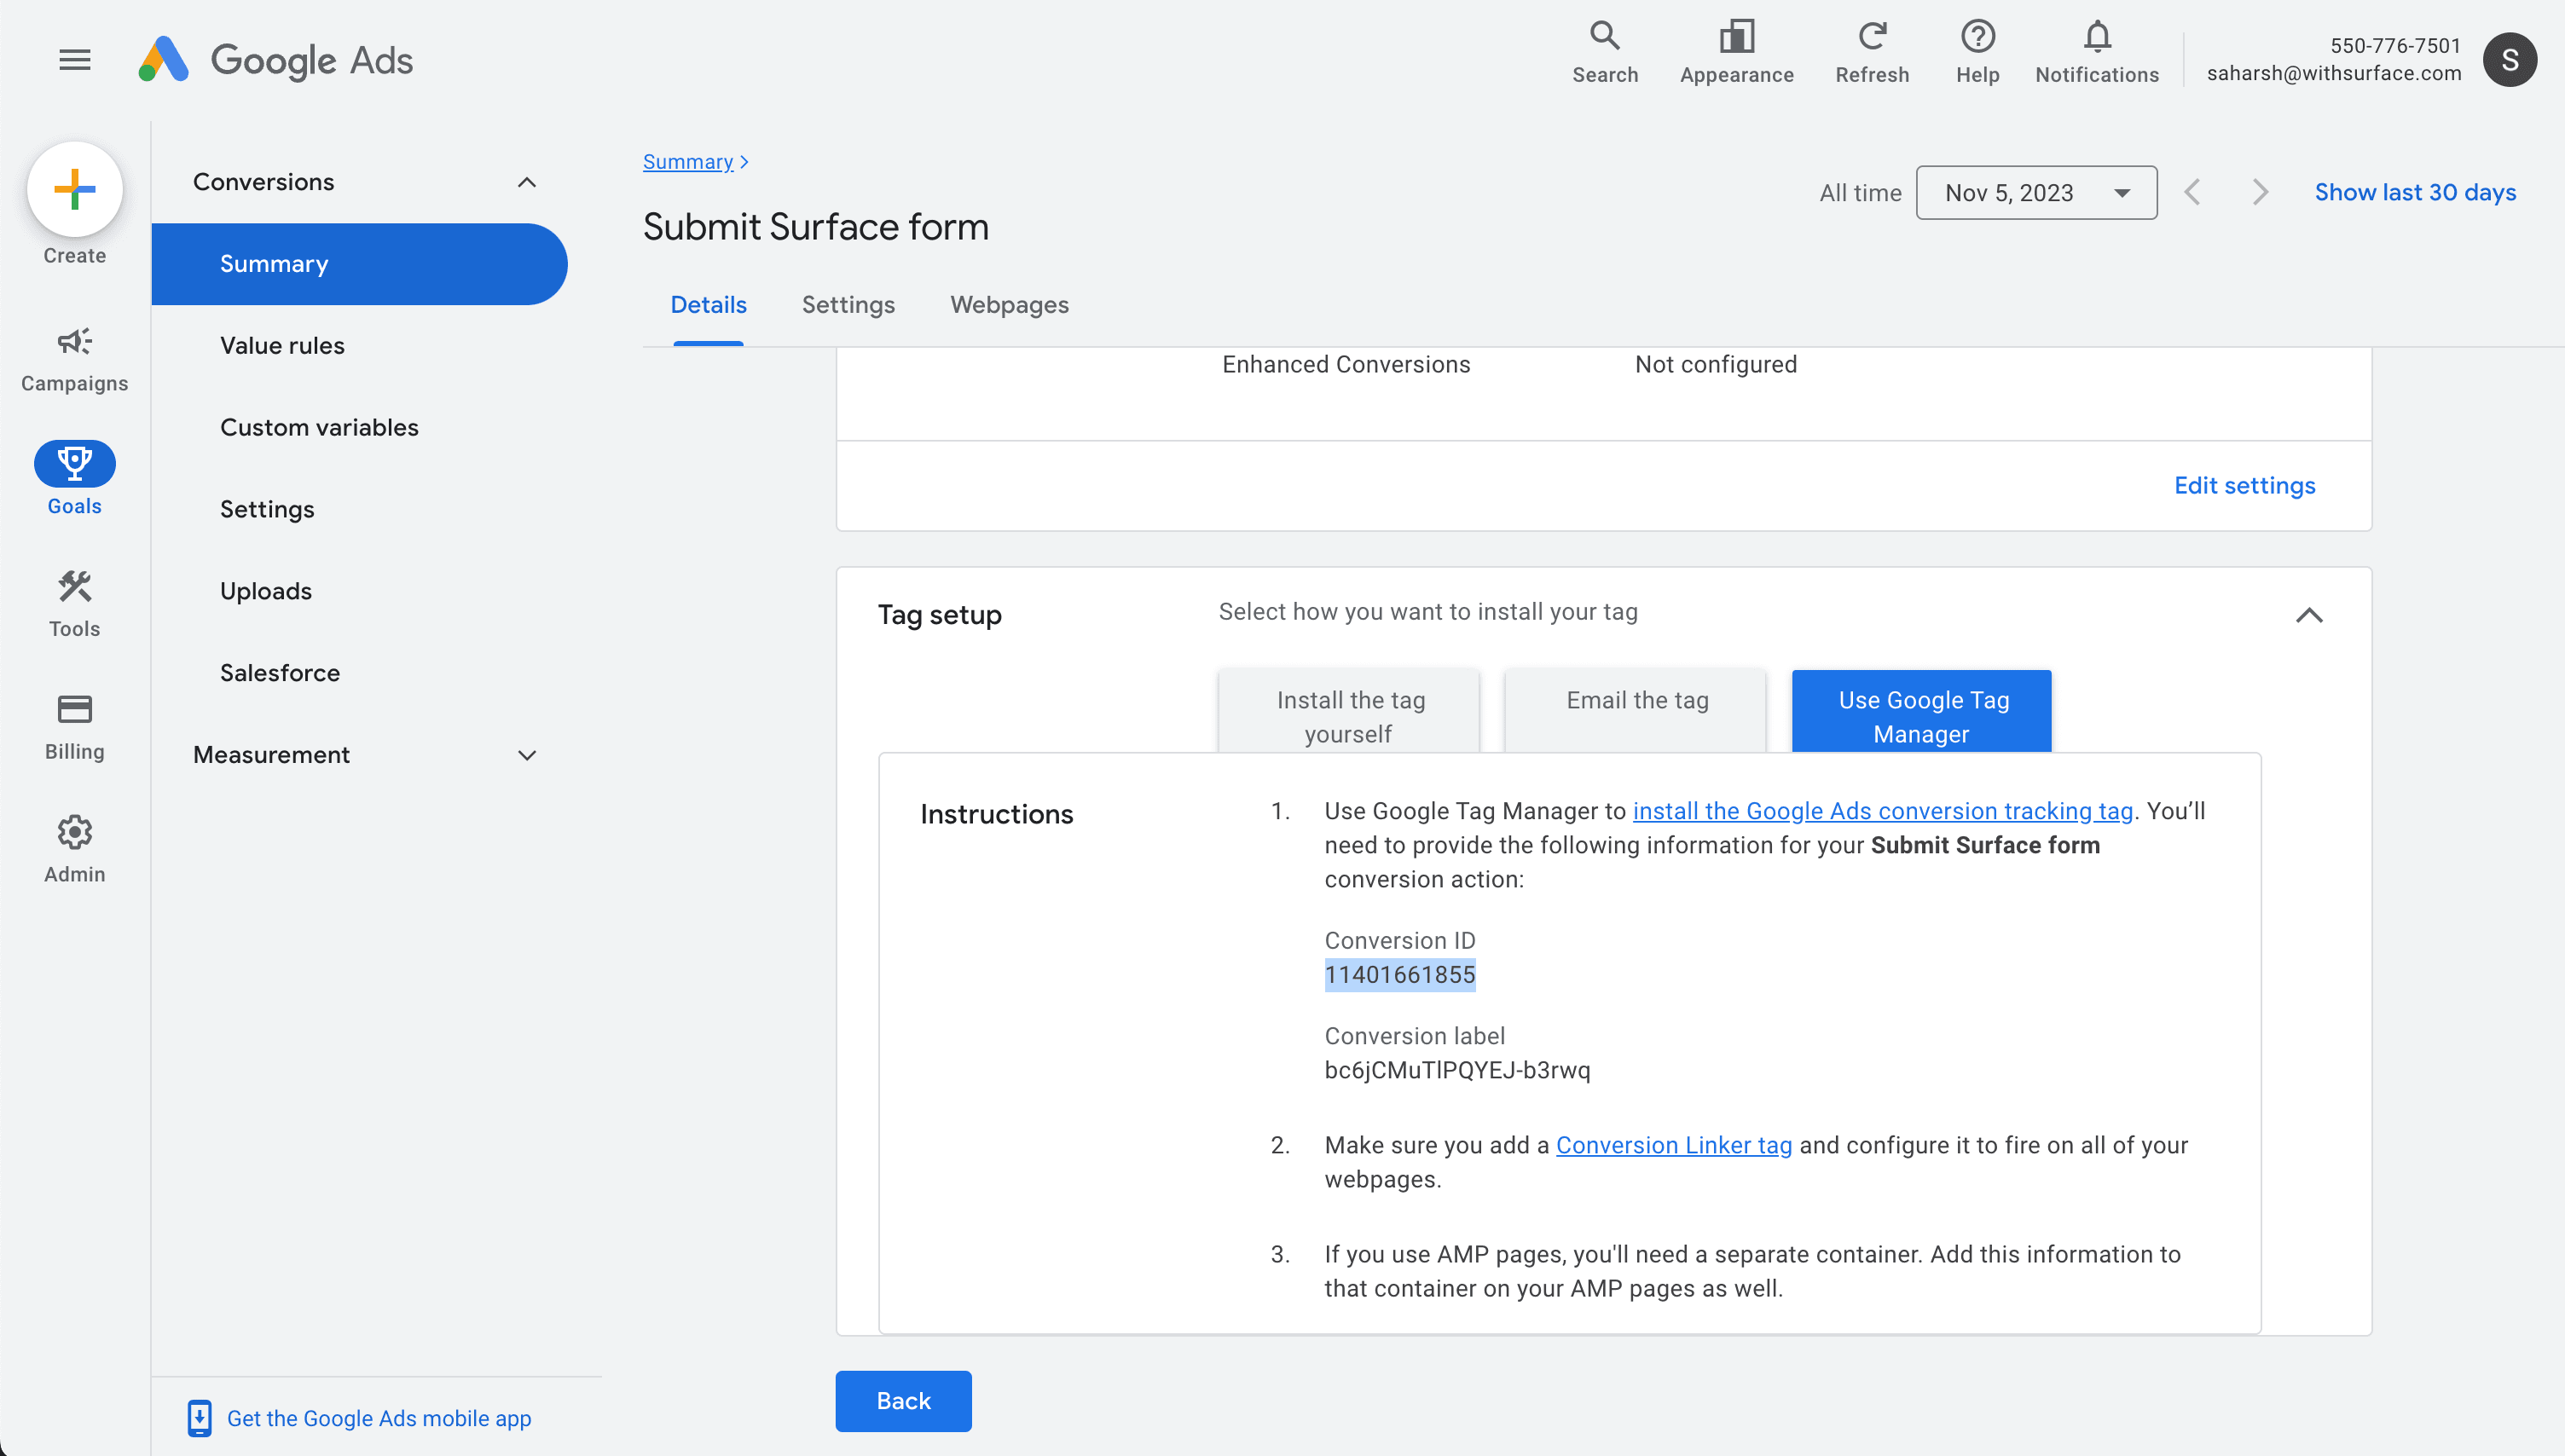Collapse the Conversions menu section
The height and width of the screenshot is (1456, 2565).
pos(527,182)
